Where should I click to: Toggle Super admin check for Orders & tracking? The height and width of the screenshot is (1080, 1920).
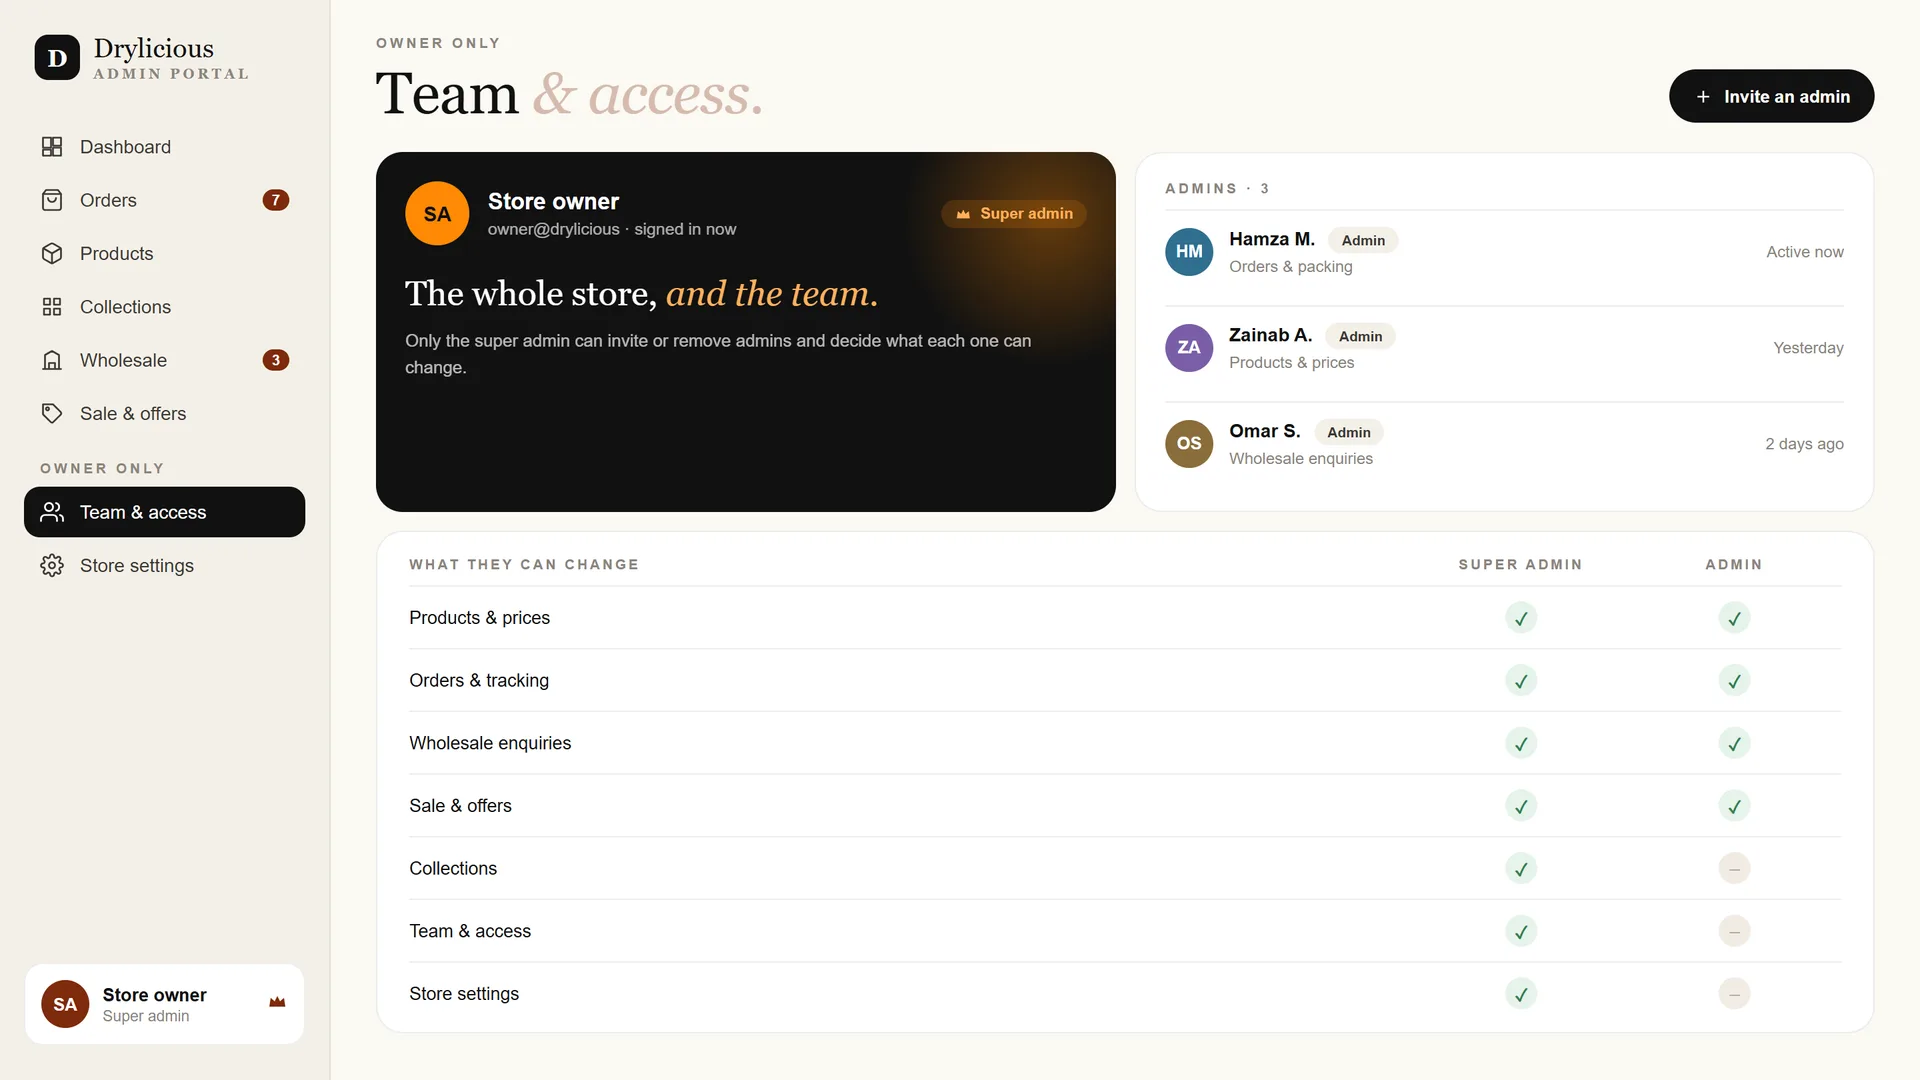click(1521, 681)
